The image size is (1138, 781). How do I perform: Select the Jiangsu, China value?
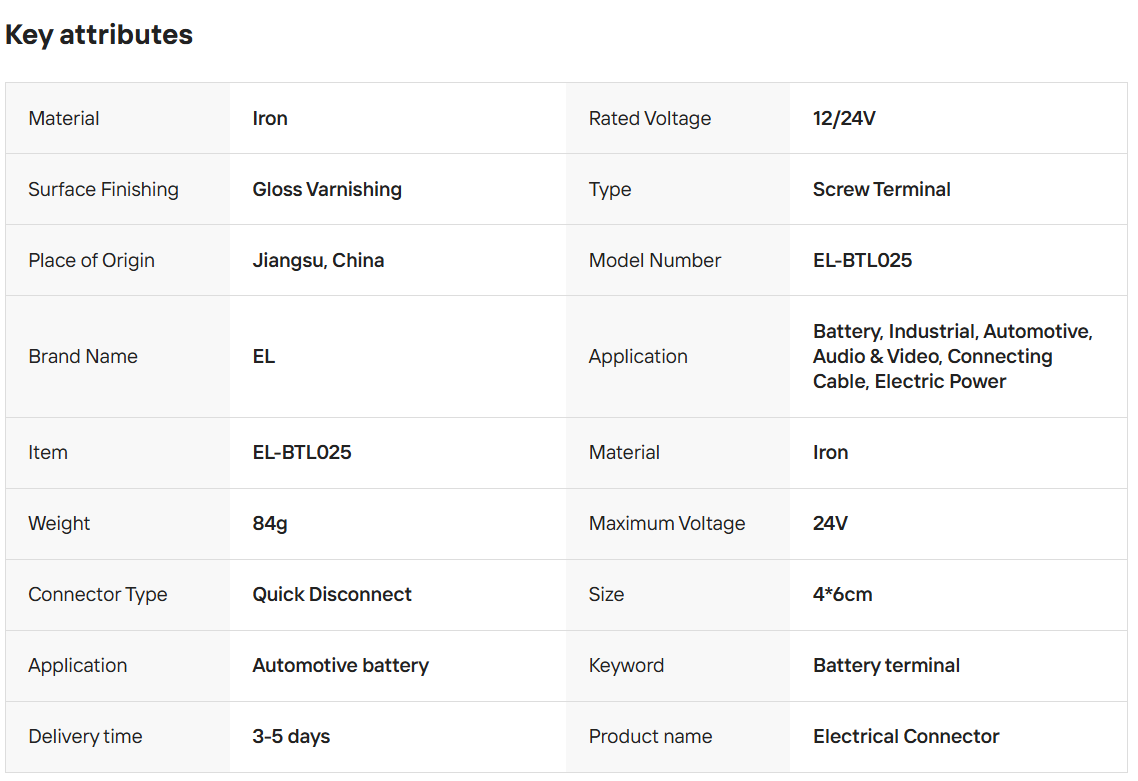click(318, 261)
